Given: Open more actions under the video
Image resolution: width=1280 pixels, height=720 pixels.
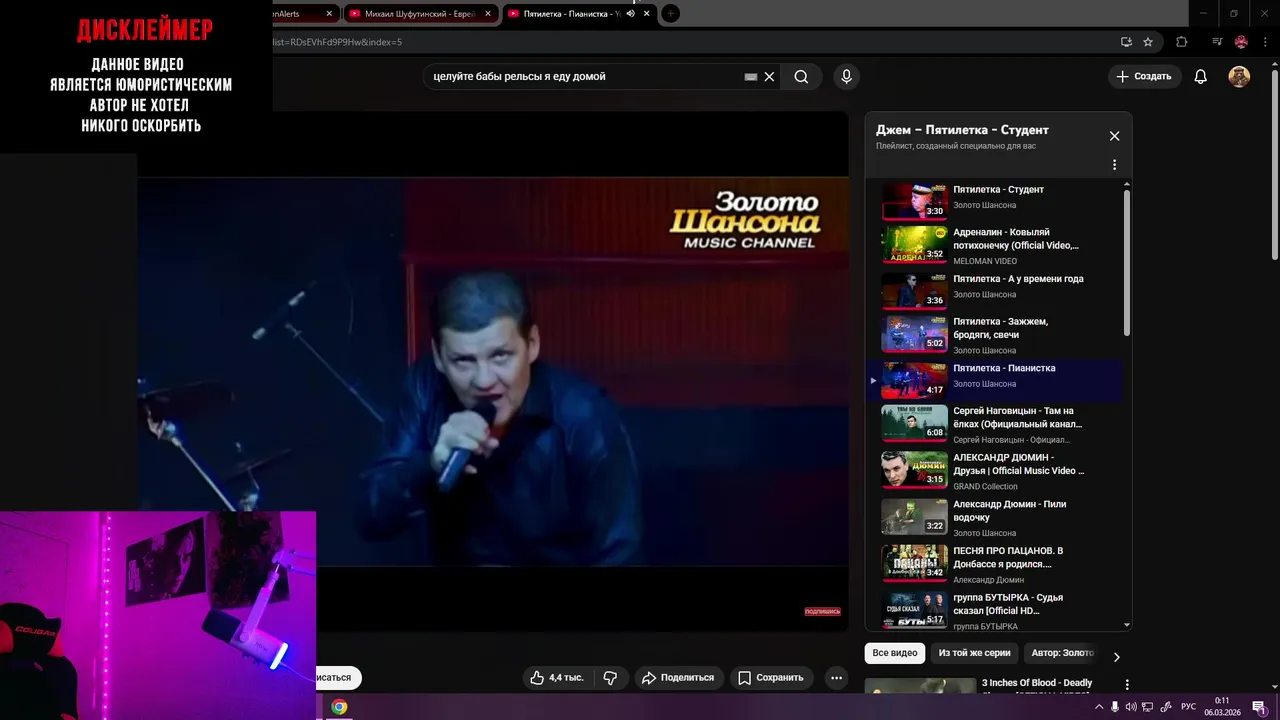Looking at the screenshot, I should coord(837,678).
